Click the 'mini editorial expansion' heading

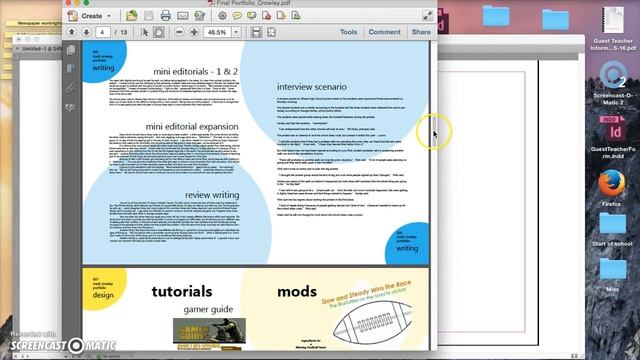tap(192, 127)
